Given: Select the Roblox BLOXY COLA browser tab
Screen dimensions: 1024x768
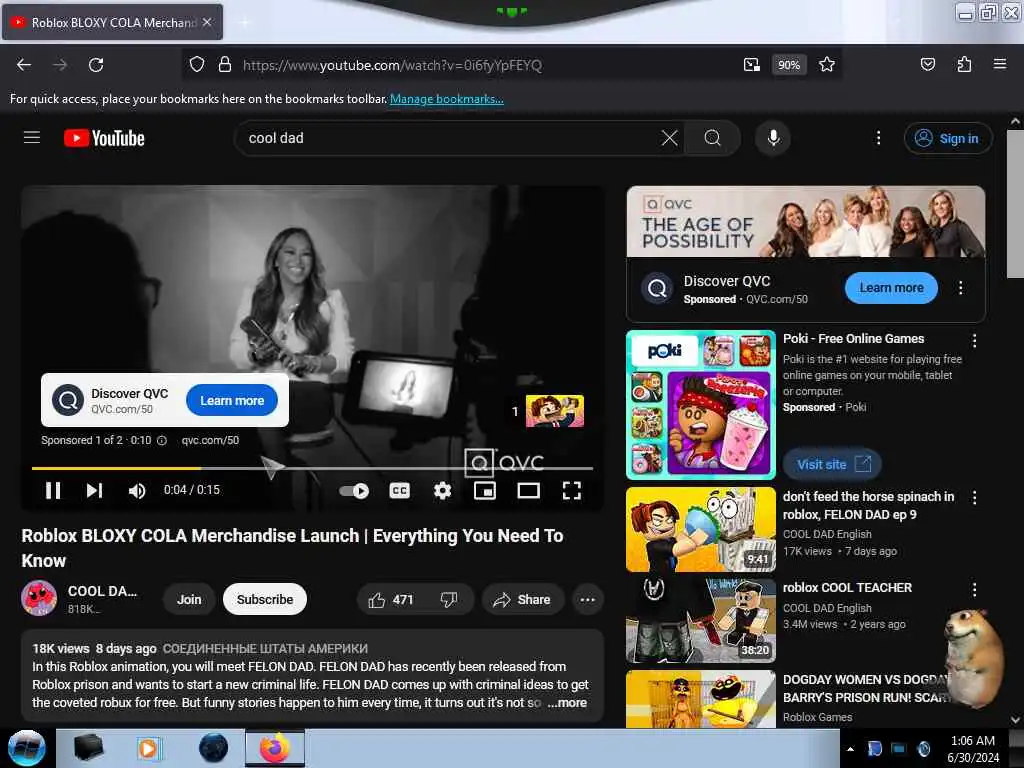Looking at the screenshot, I should click(x=112, y=22).
